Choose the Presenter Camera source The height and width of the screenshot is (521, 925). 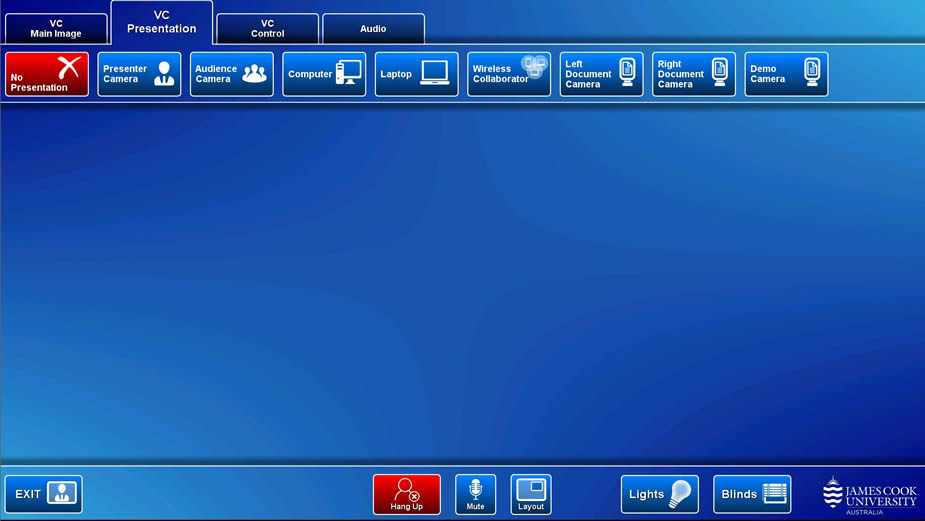pyautogui.click(x=139, y=74)
